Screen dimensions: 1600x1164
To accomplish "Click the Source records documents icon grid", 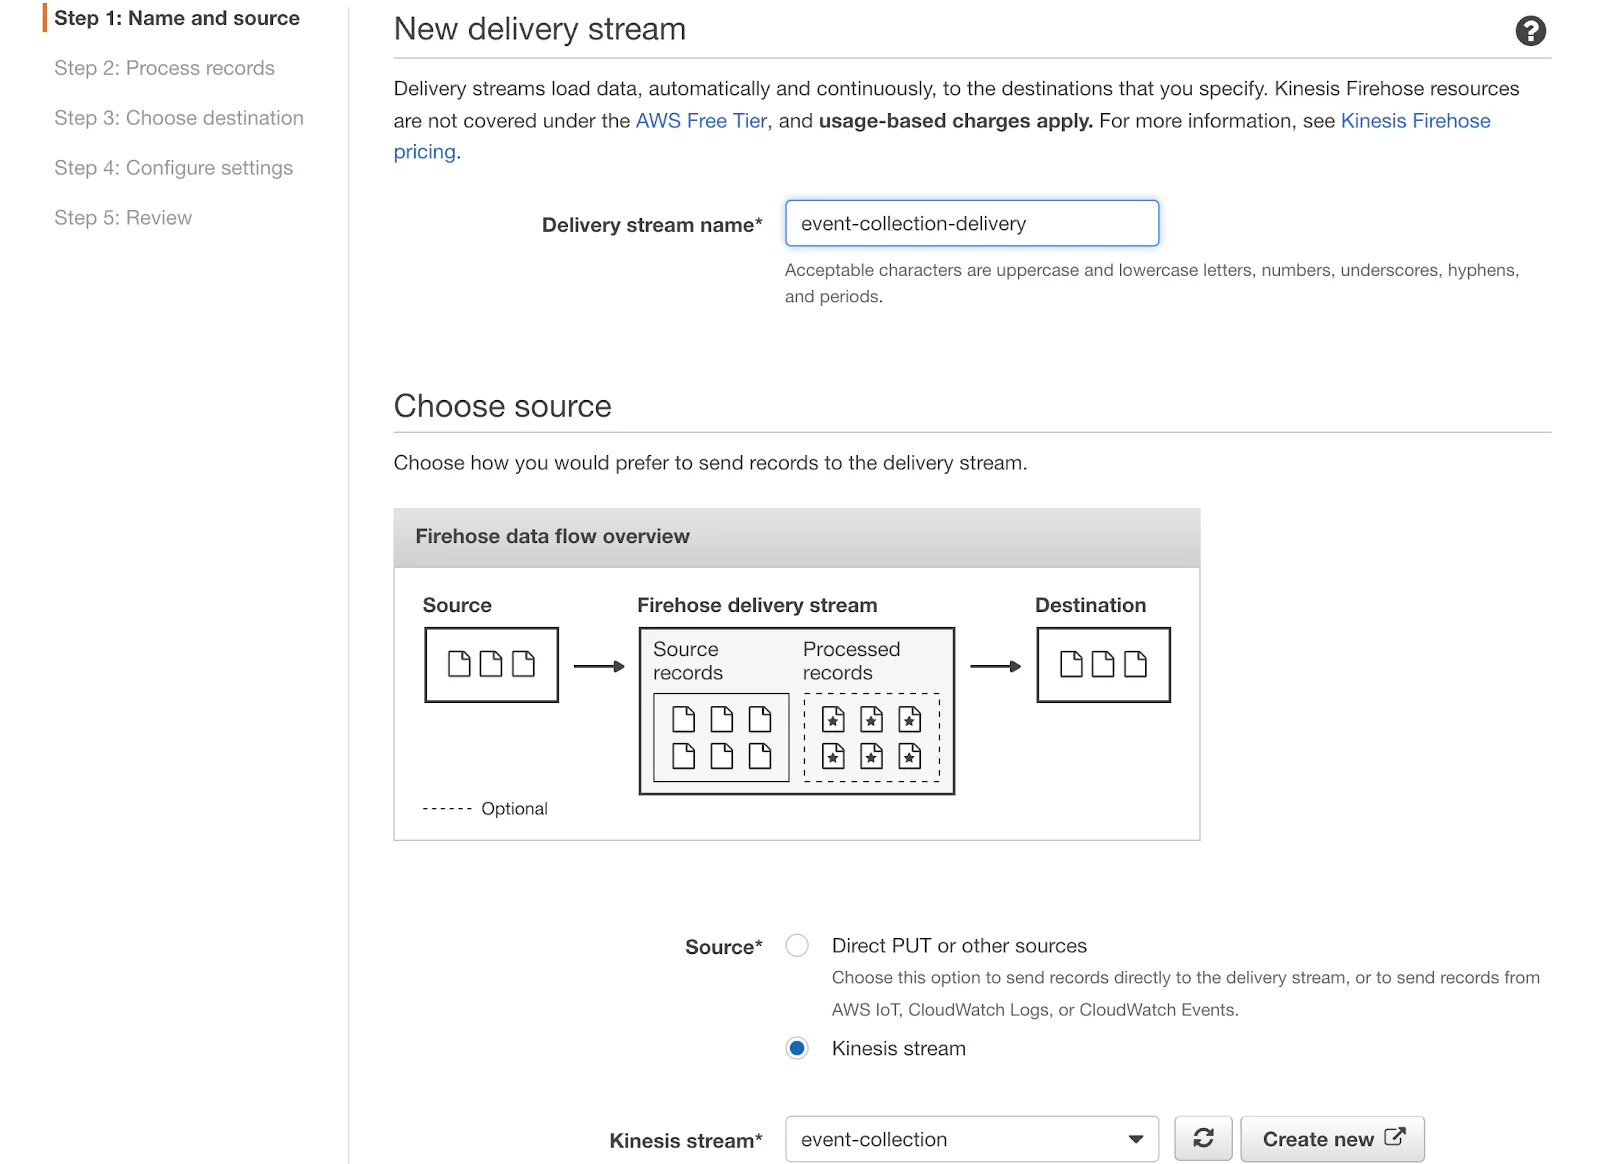I will 721,737.
